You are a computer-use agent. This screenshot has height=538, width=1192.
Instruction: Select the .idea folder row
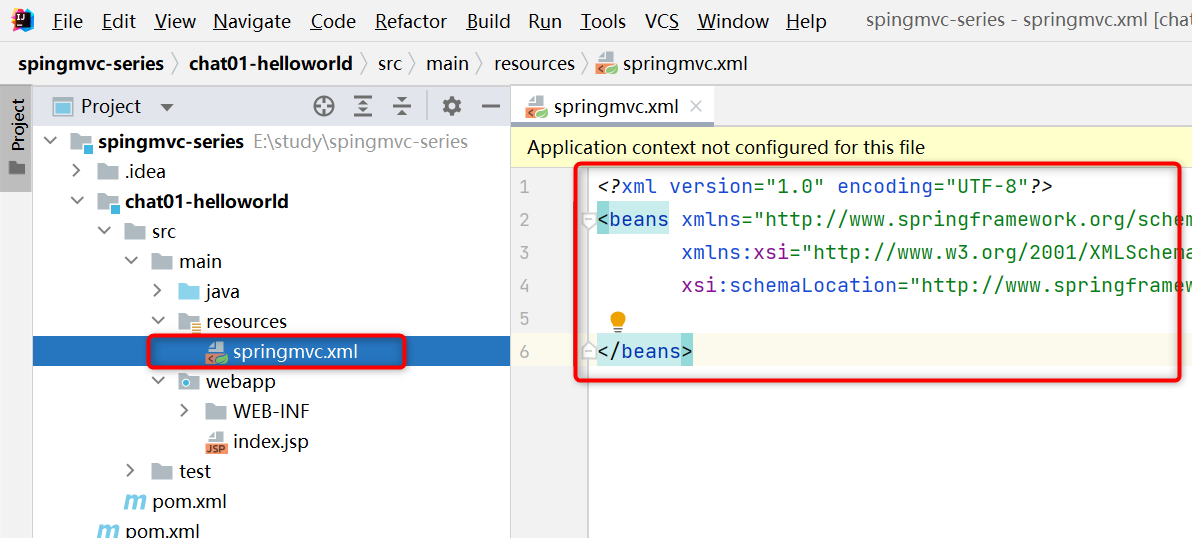click(271, 171)
